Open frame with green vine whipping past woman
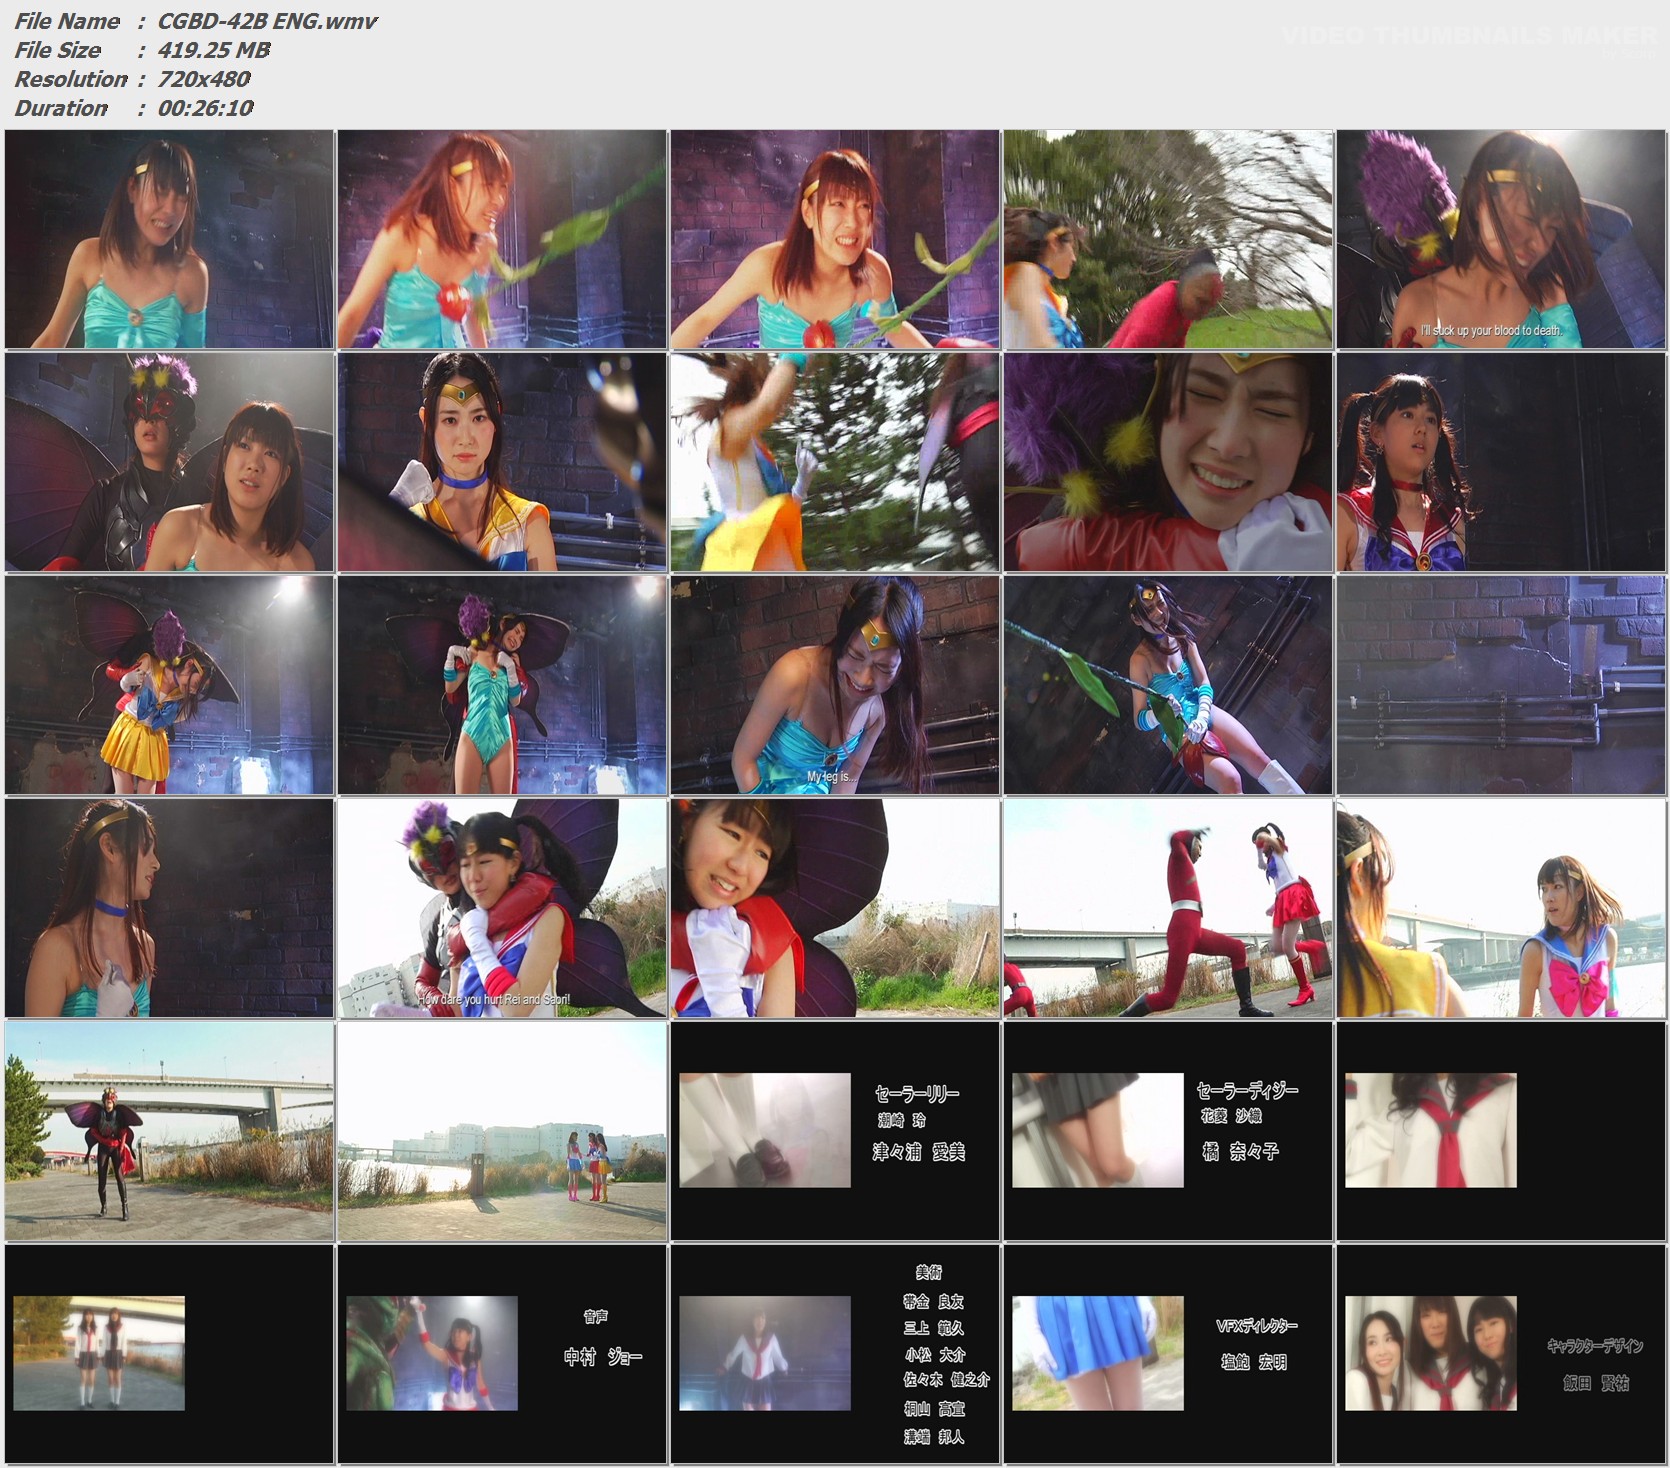Image resolution: width=1670 pixels, height=1468 pixels. coord(502,239)
